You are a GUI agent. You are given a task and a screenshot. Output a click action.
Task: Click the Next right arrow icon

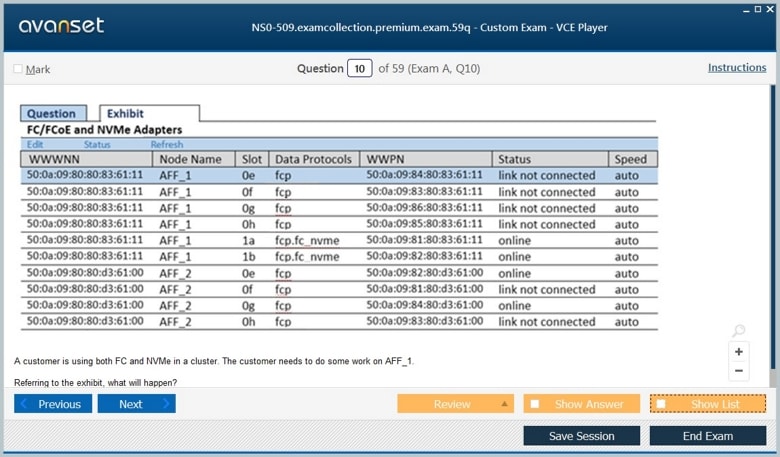(x=166, y=404)
